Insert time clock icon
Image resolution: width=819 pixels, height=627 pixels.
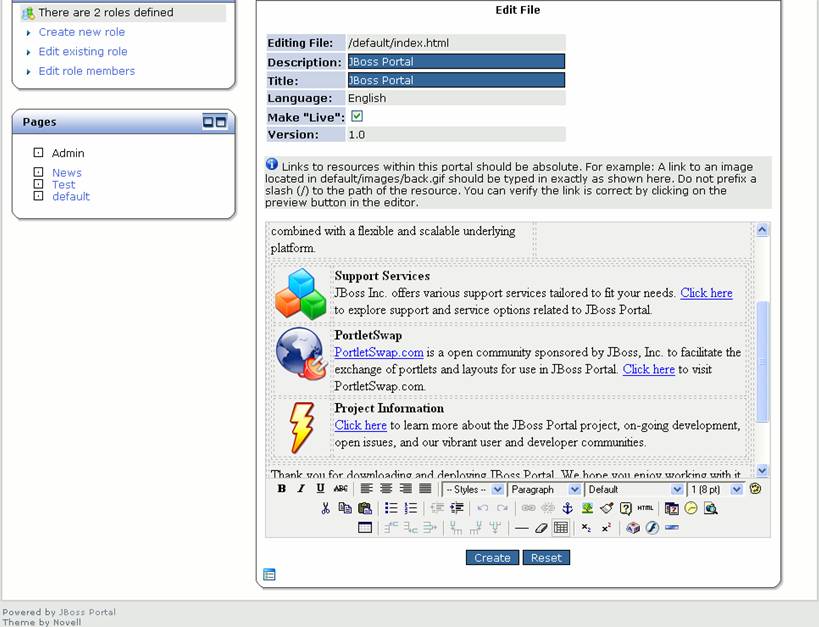[691, 508]
